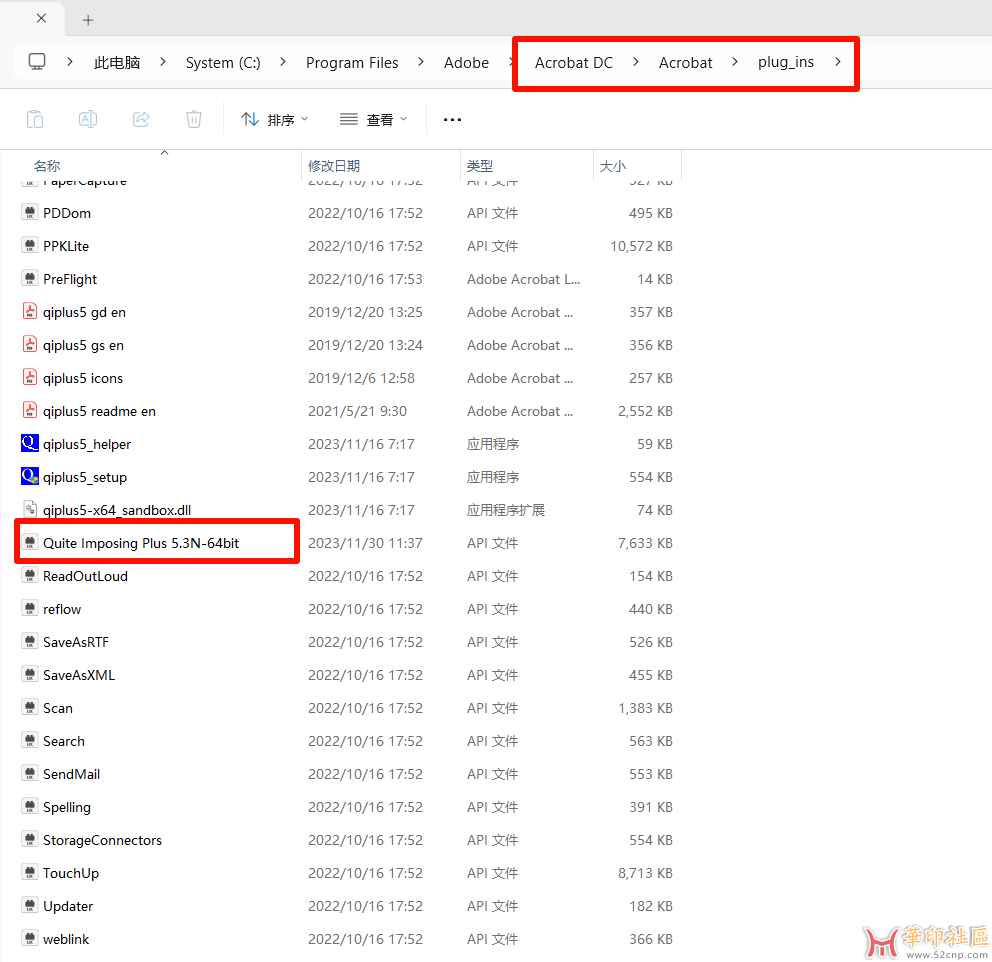Image resolution: width=992 pixels, height=962 pixels.
Task: Click the 7,633 KB size value
Action: point(645,543)
